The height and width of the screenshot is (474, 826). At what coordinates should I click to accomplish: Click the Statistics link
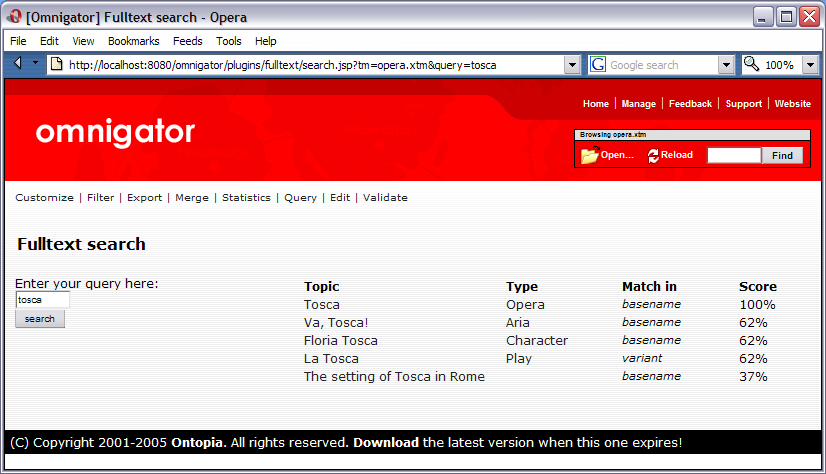pos(246,197)
